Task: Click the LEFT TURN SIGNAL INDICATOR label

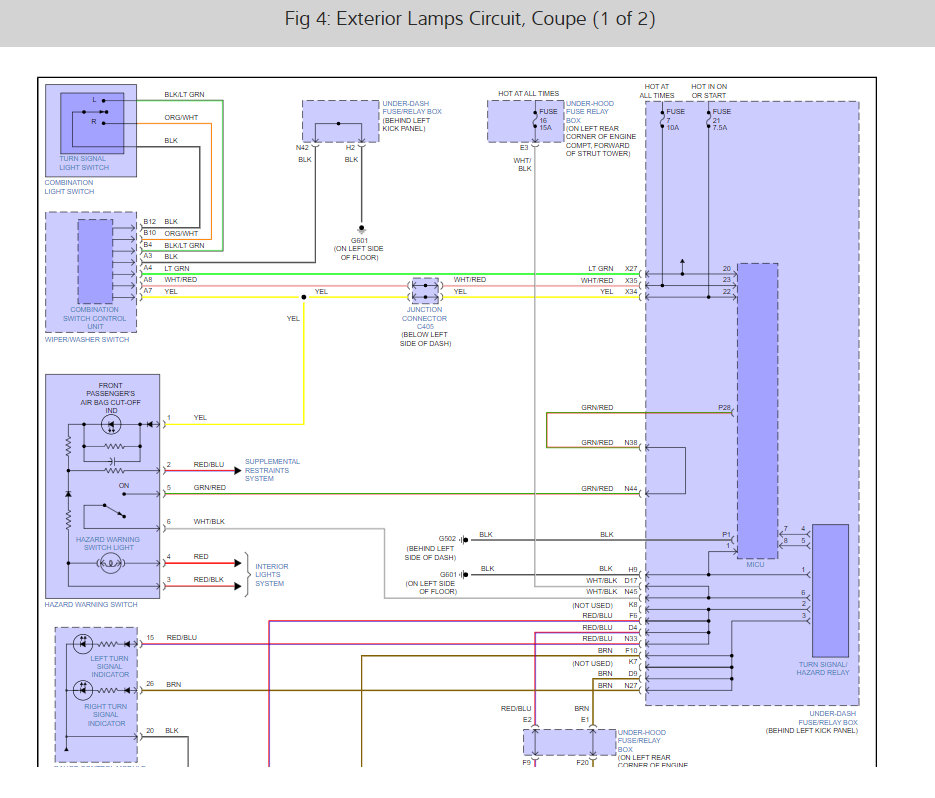Action: coord(110,666)
